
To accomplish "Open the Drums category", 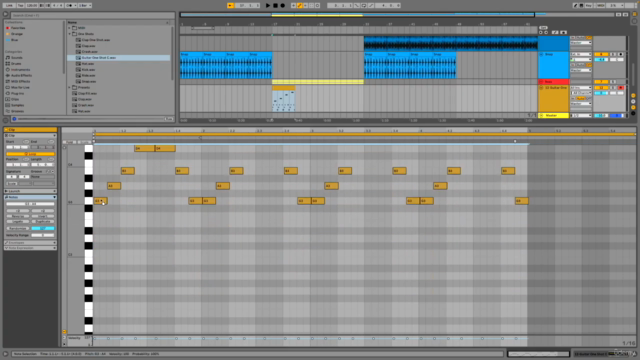I will (16, 64).
